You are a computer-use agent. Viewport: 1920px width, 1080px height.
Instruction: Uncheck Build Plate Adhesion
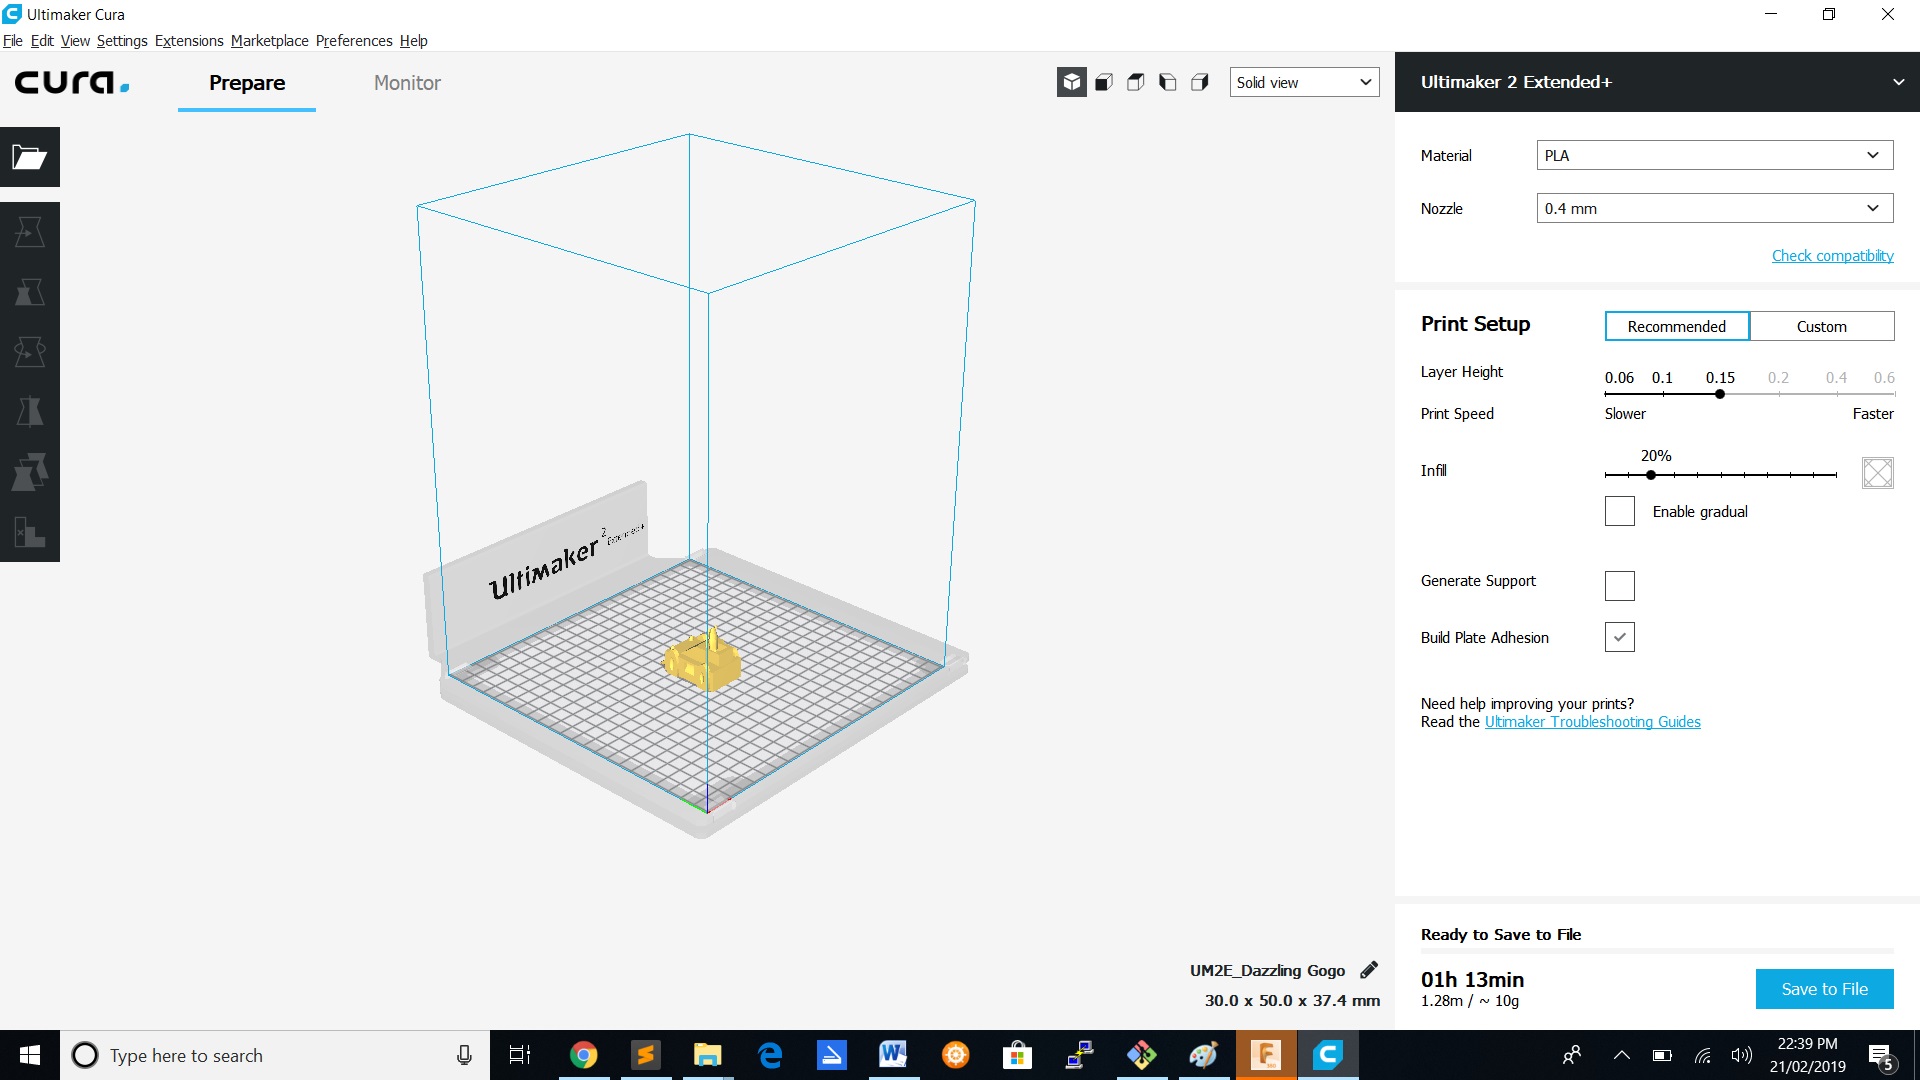[x=1619, y=637]
